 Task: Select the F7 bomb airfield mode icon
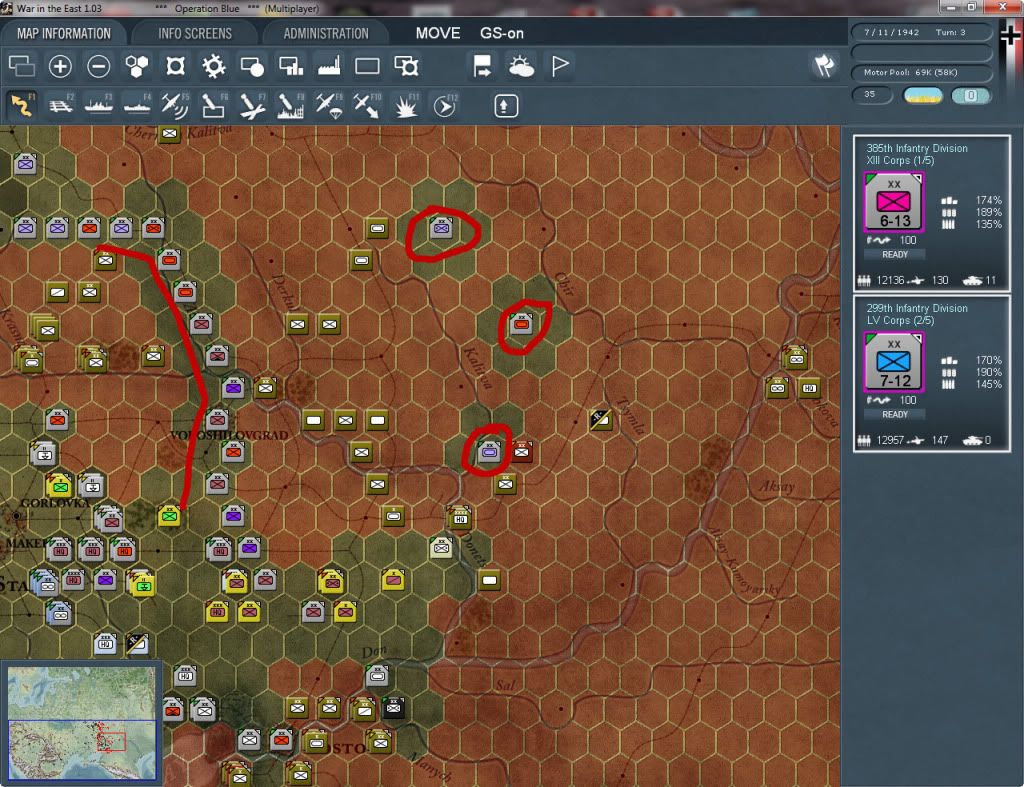(x=252, y=106)
